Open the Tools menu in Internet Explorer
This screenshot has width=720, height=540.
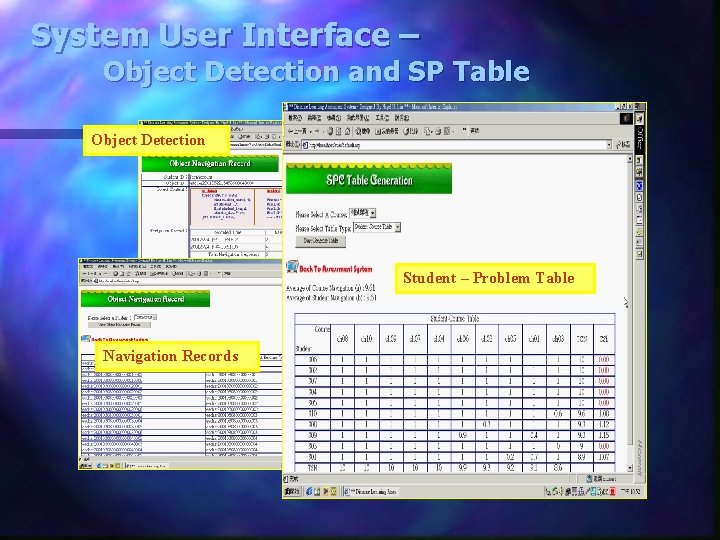click(x=382, y=118)
